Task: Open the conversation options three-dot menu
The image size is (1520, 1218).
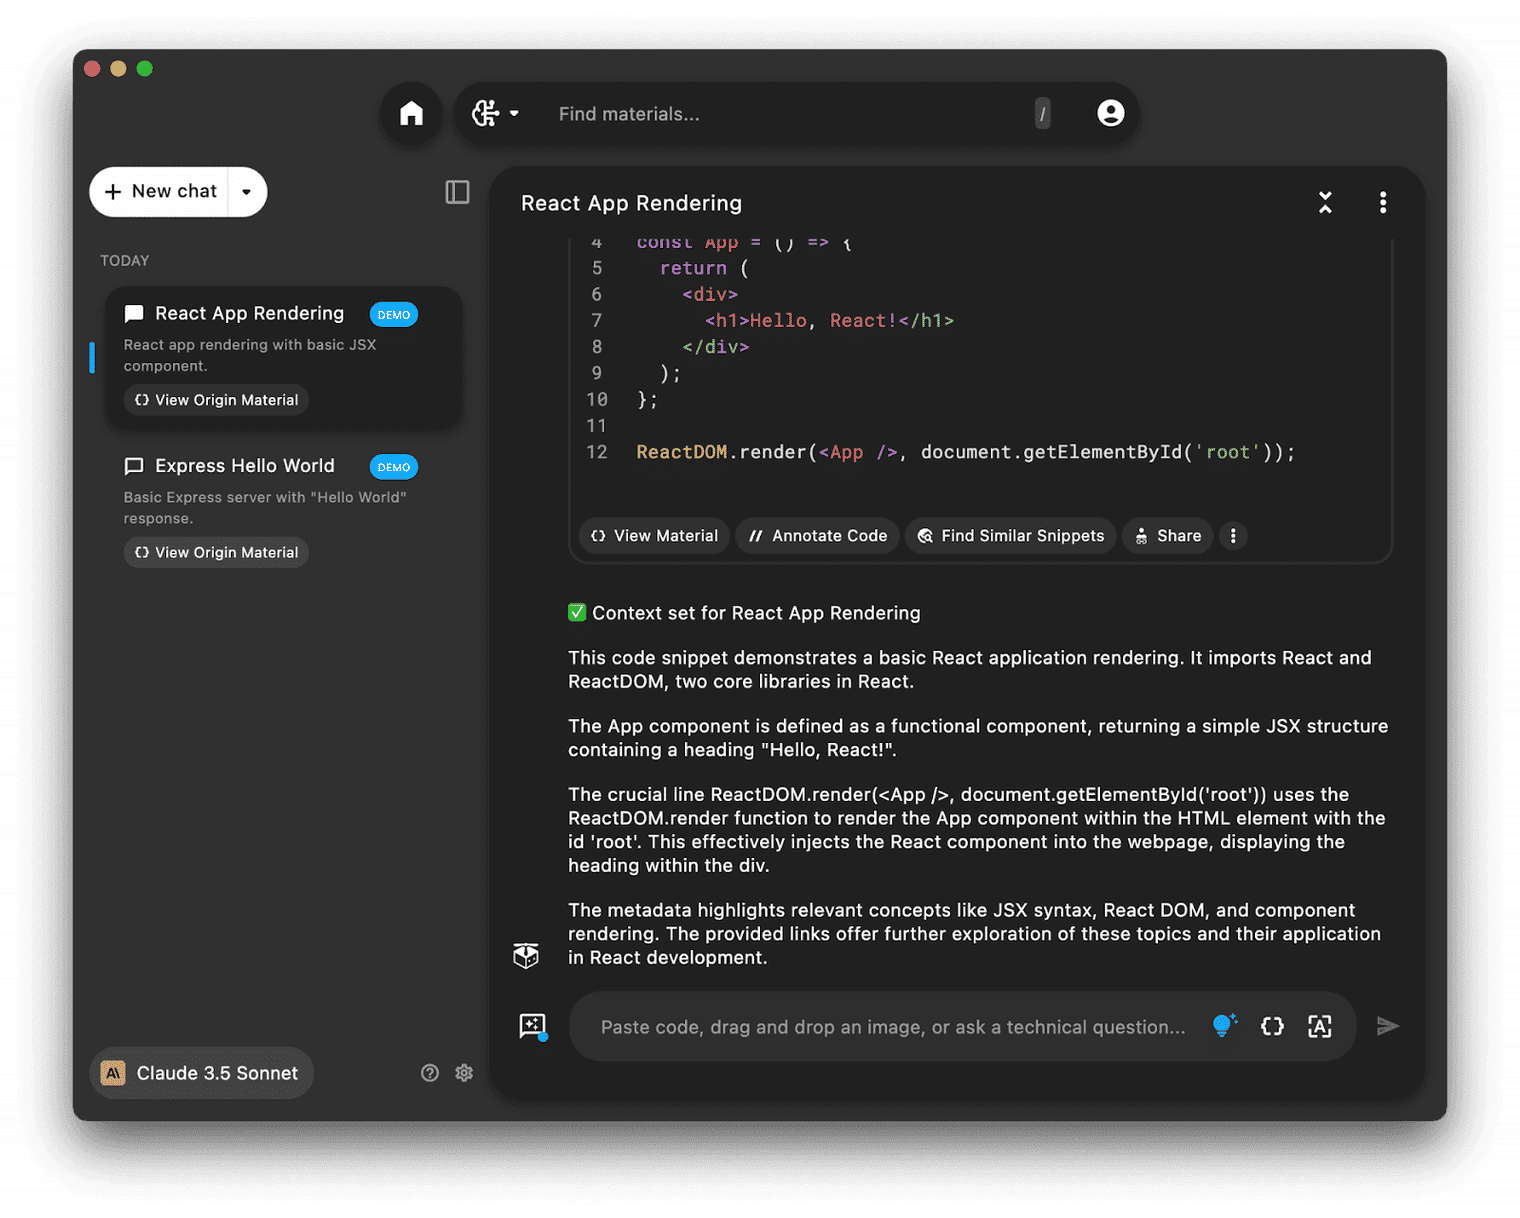Action: tap(1383, 203)
